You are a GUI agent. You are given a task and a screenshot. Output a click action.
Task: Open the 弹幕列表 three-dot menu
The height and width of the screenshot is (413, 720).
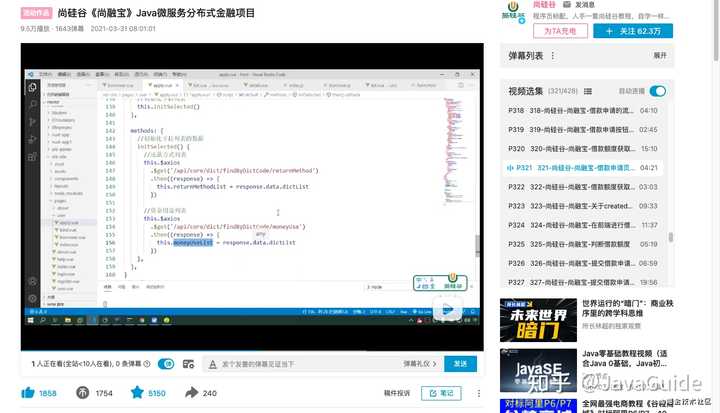click(x=552, y=56)
